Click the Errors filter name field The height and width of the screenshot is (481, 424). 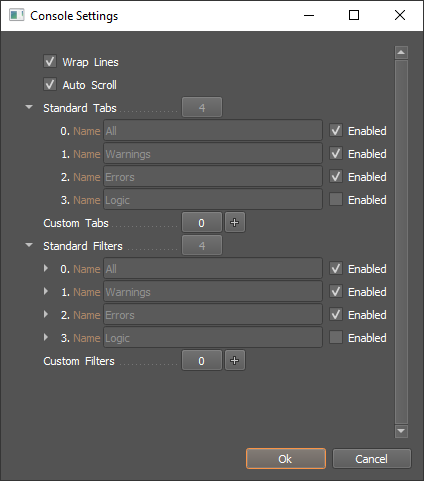pyautogui.click(x=213, y=314)
